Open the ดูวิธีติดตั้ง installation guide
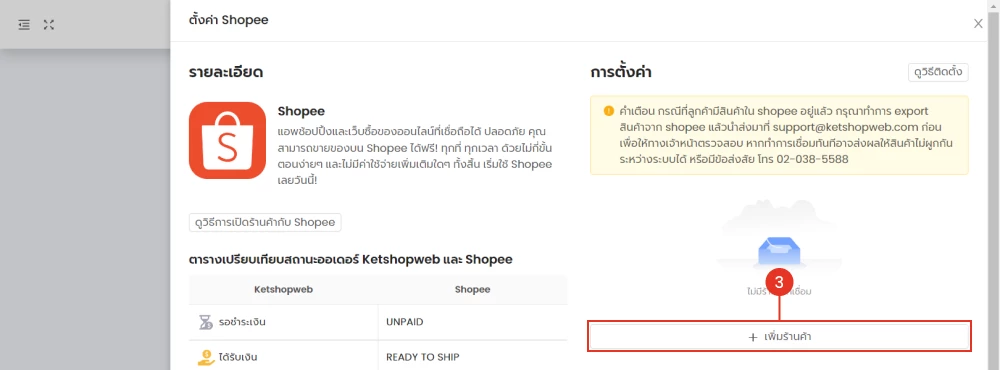This screenshot has width=1000, height=370. pyautogui.click(x=938, y=73)
